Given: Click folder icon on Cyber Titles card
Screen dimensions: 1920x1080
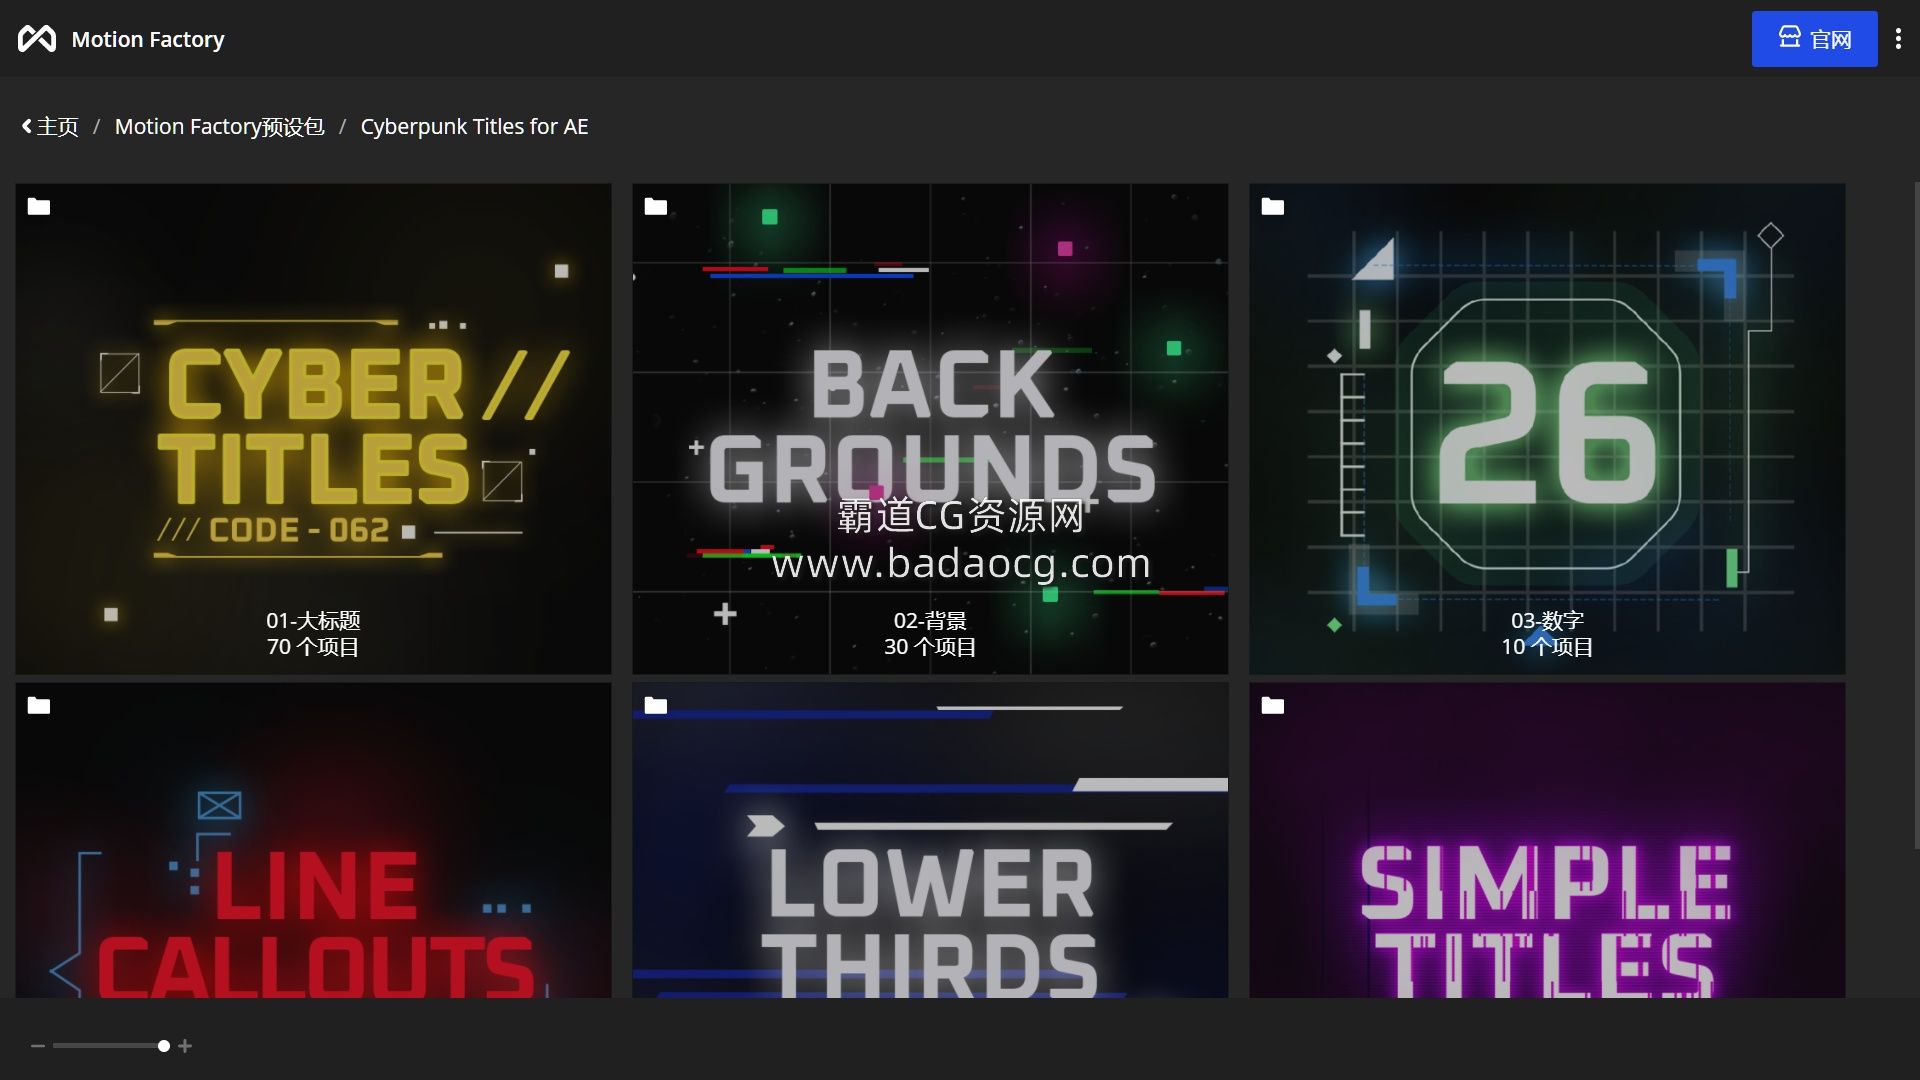Looking at the screenshot, I should [39, 206].
